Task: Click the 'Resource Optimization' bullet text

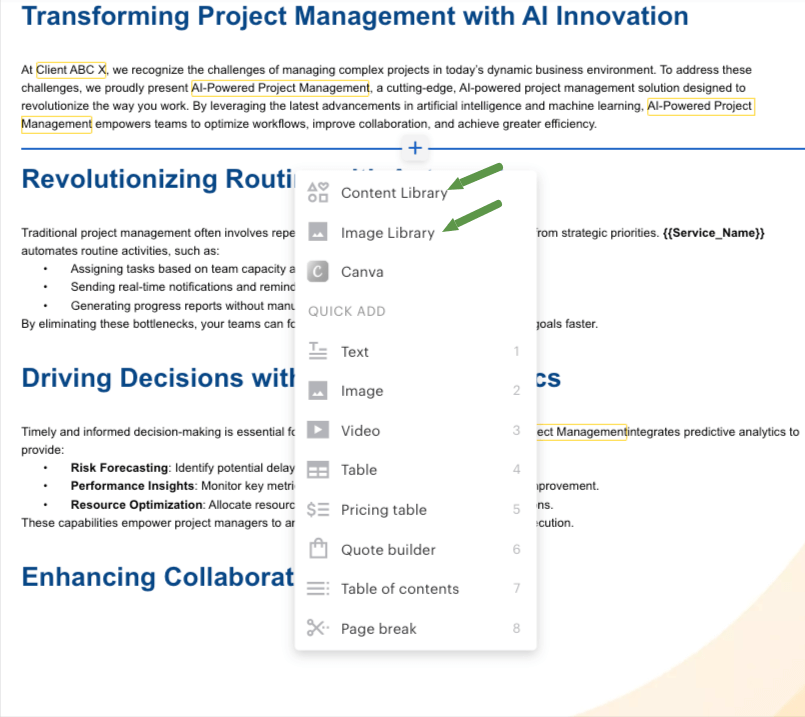Action: [137, 505]
